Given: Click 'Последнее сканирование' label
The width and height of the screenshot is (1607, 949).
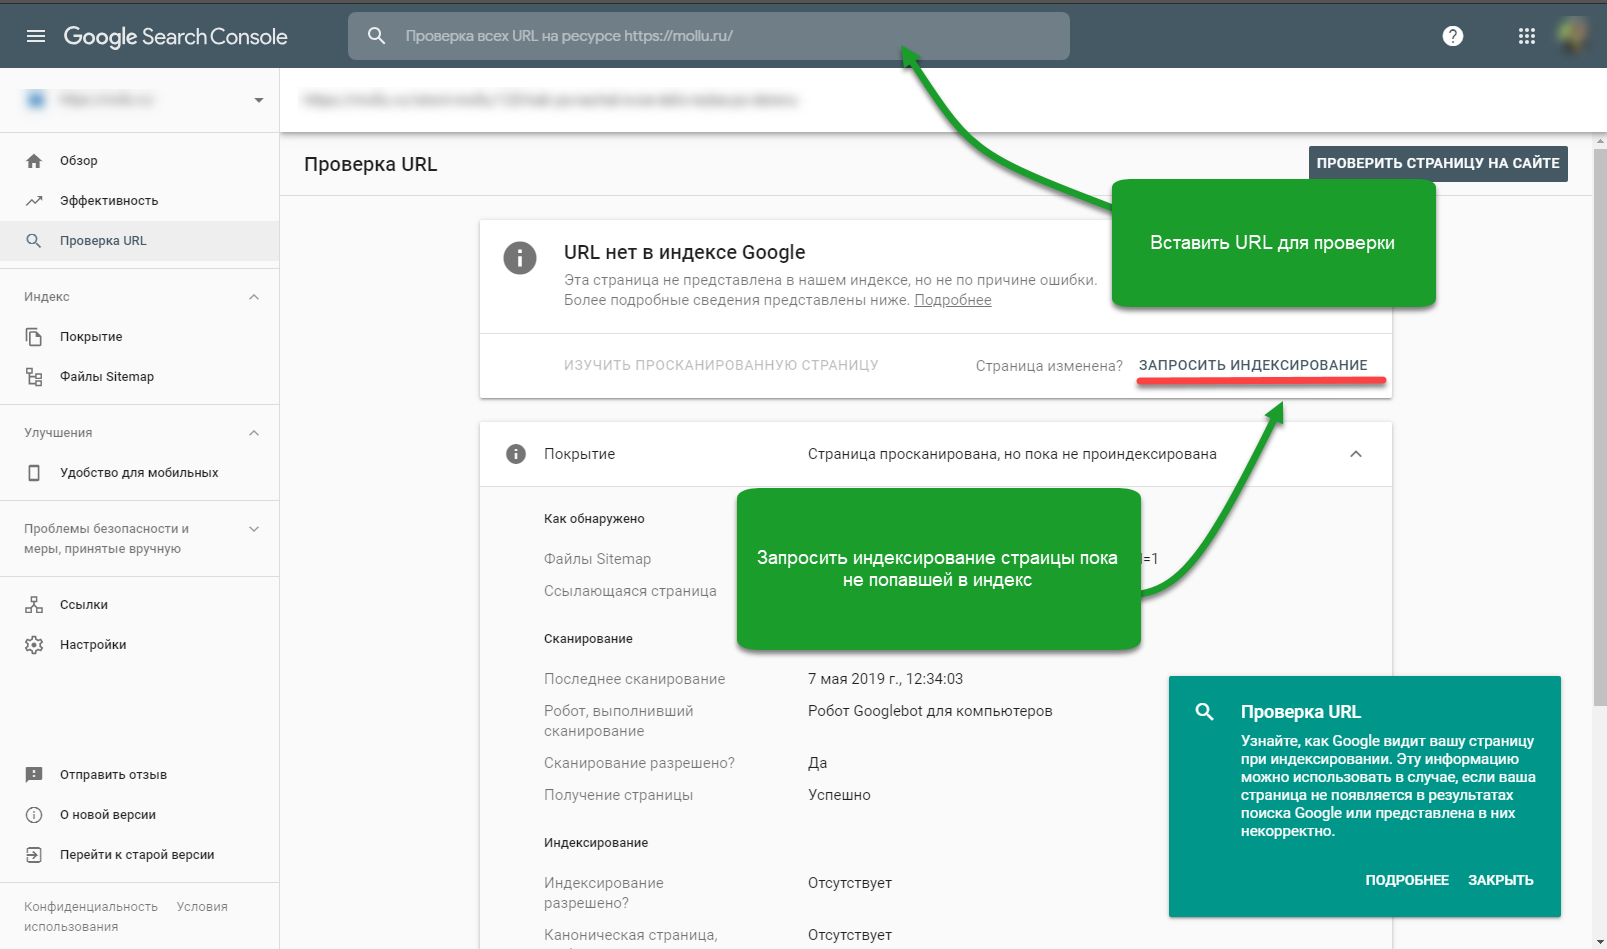Looking at the screenshot, I should click(x=634, y=679).
